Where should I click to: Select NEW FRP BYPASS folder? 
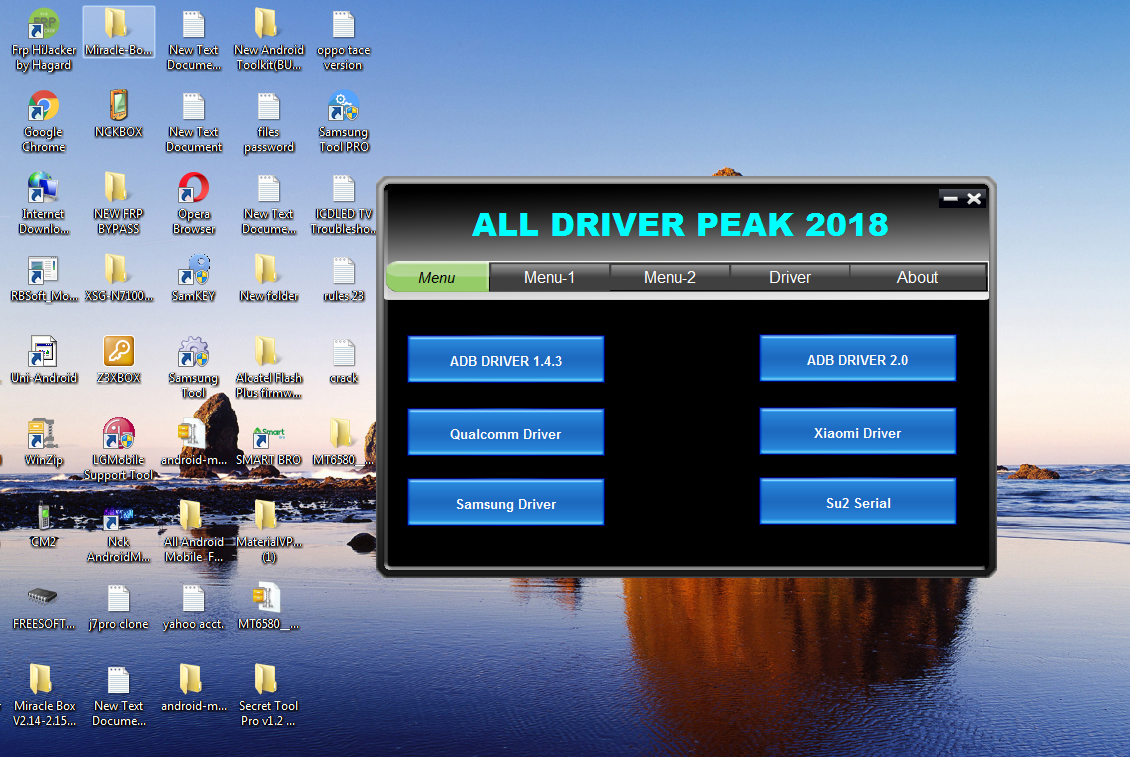tap(118, 204)
